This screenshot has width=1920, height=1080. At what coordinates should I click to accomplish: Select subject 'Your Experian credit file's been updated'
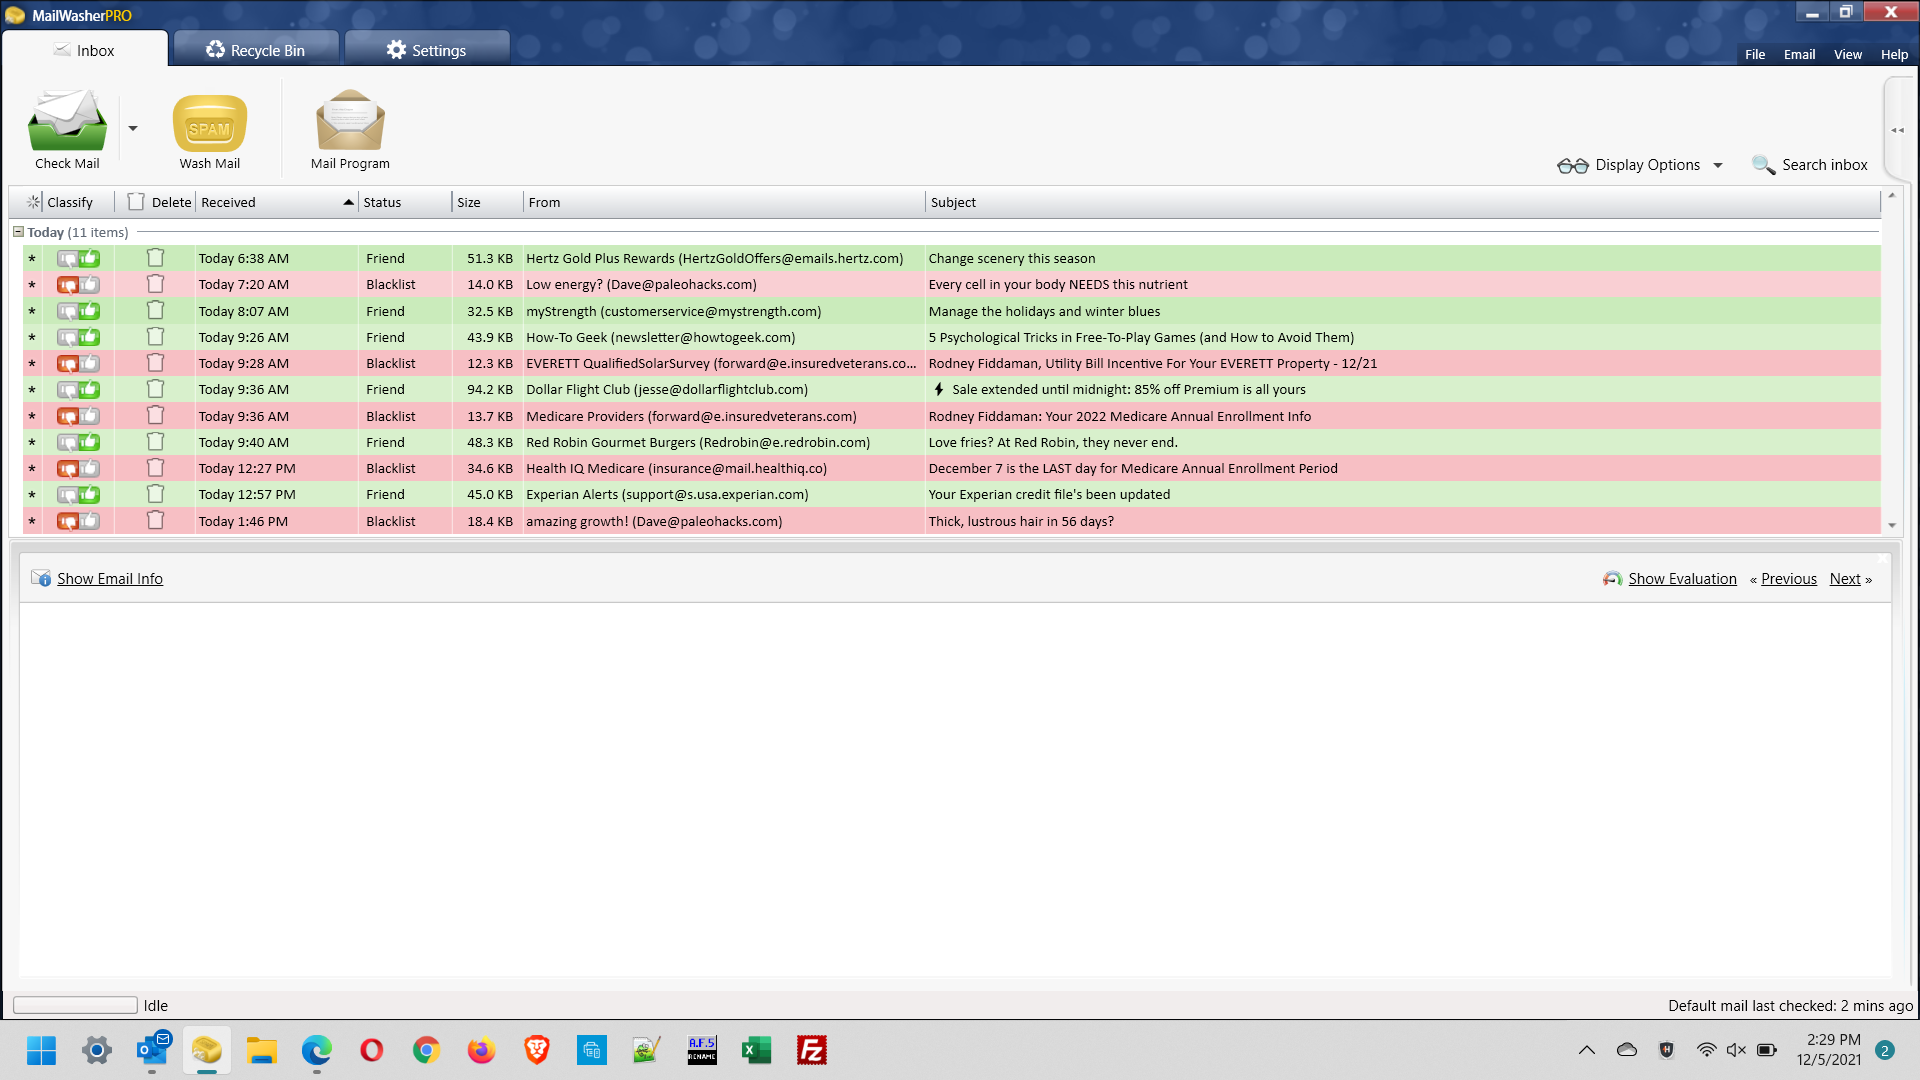coord(1049,494)
